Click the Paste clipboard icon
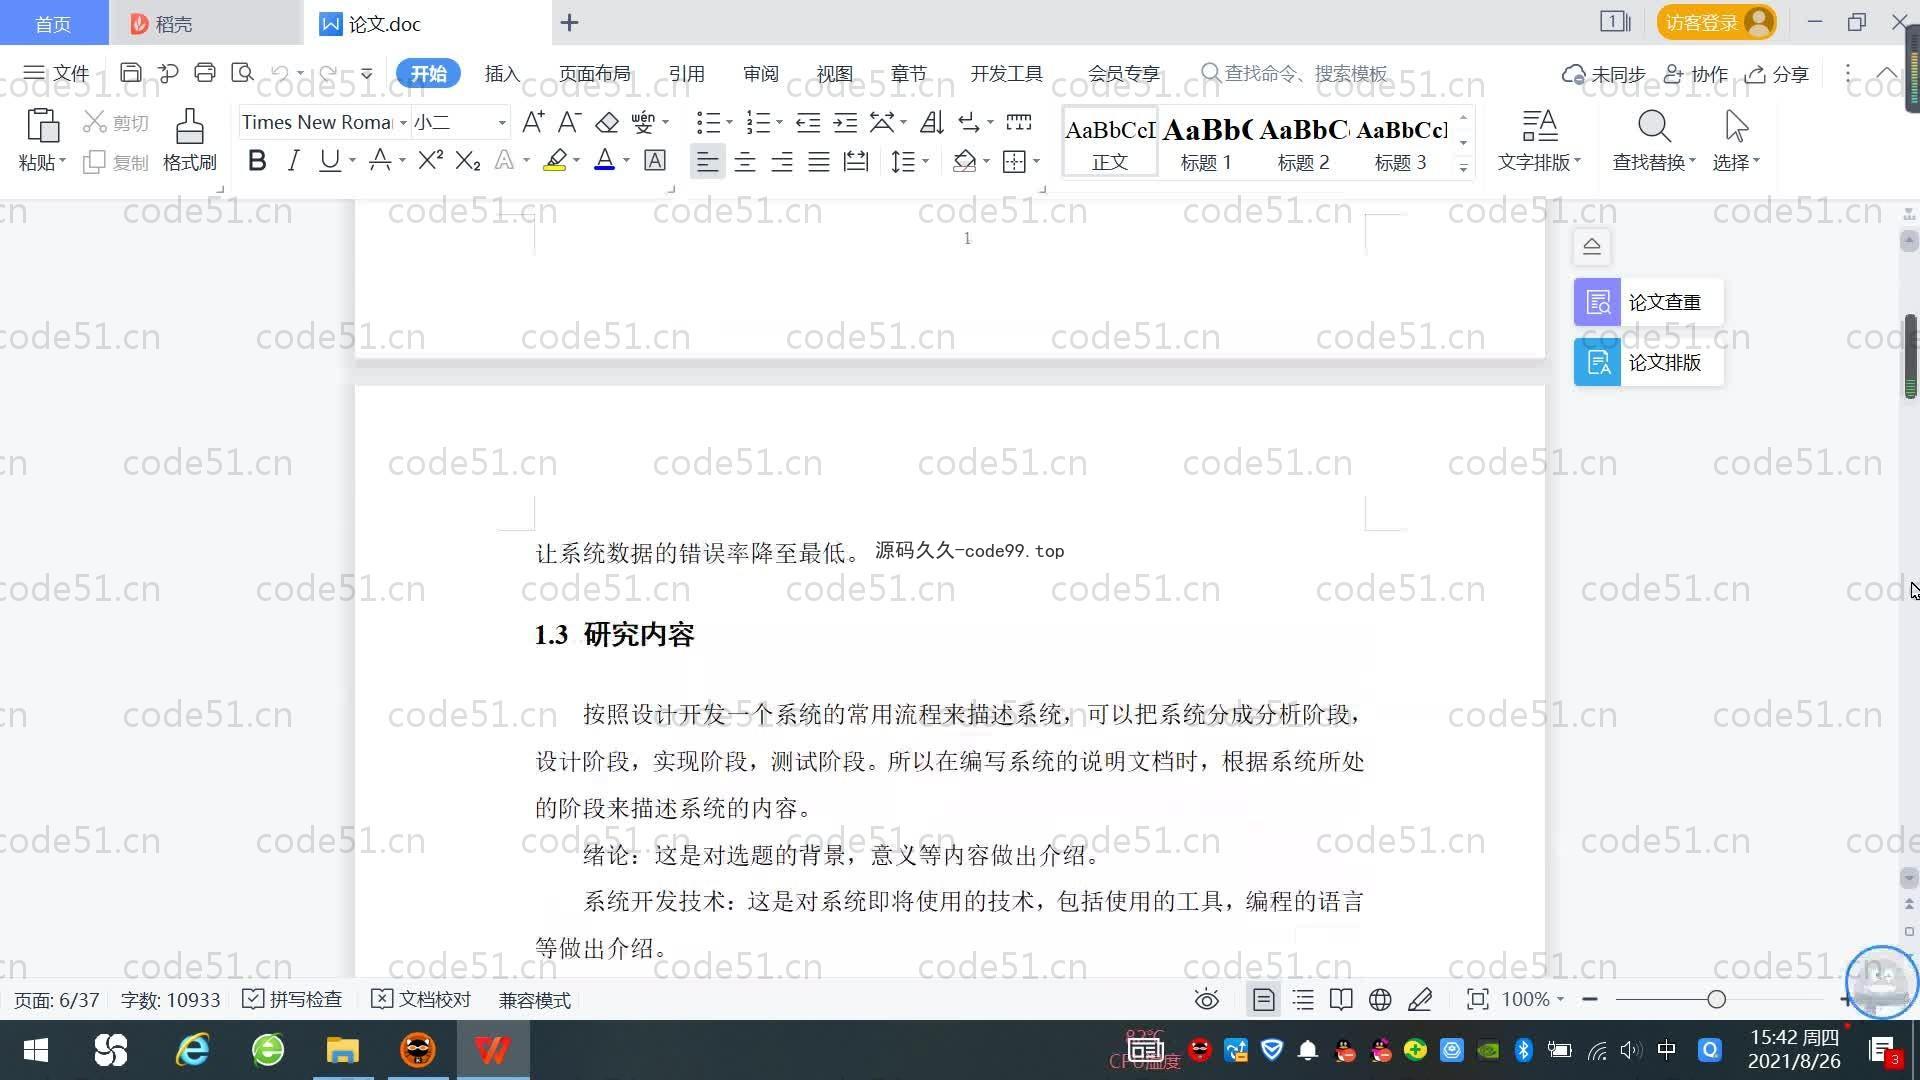Image resolution: width=1920 pixels, height=1080 pixels. coord(42,126)
